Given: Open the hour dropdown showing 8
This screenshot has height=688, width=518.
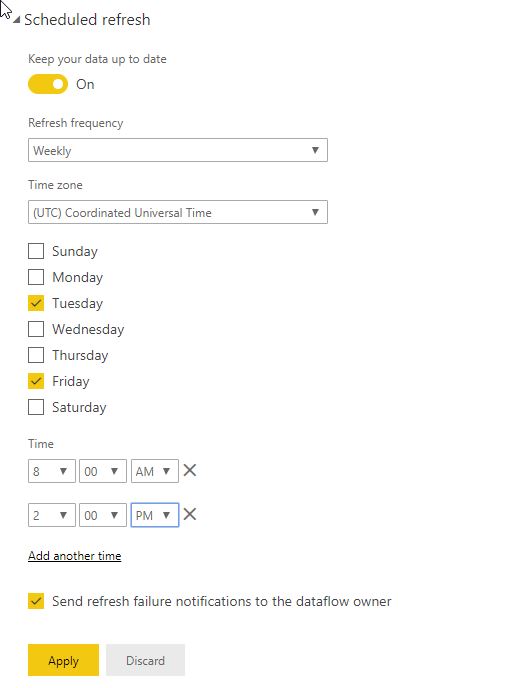Looking at the screenshot, I should click(x=52, y=471).
